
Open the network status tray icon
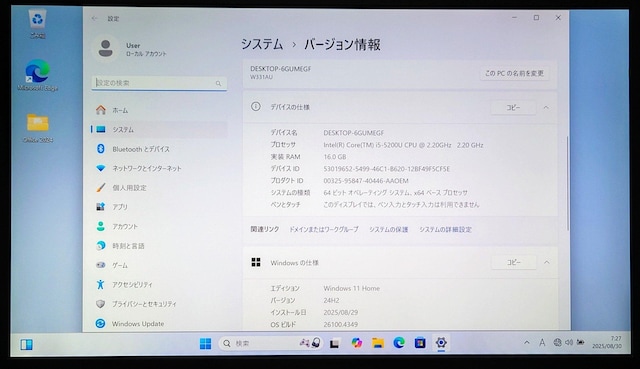[x=557, y=342]
